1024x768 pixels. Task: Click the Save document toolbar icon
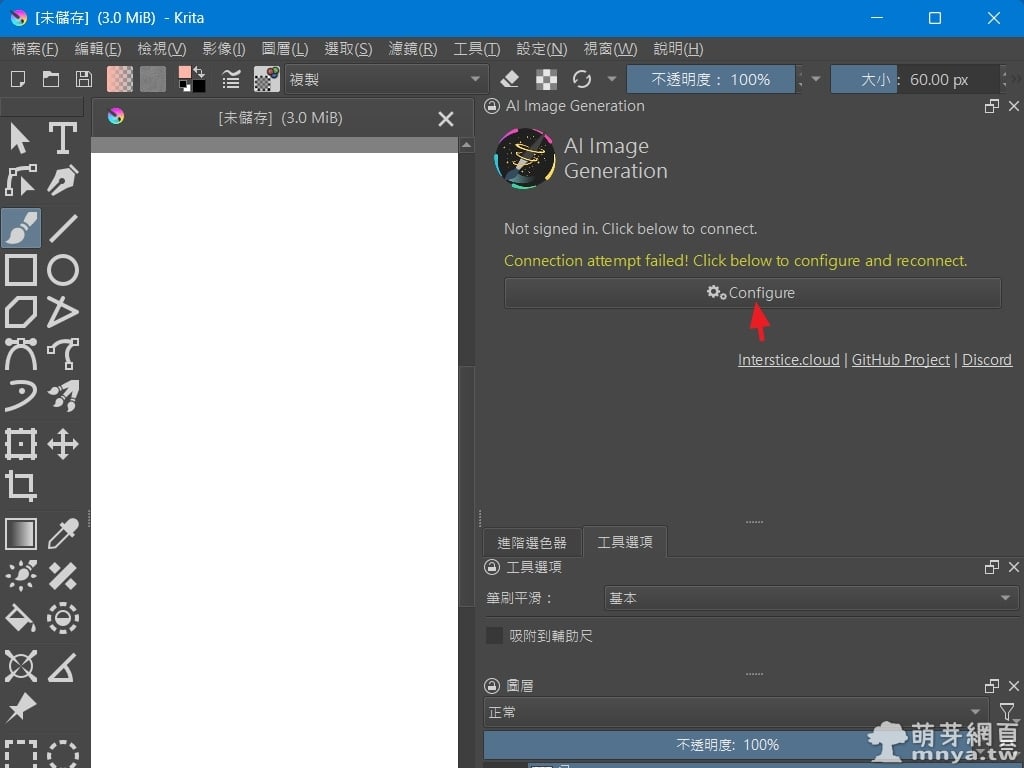coord(84,79)
